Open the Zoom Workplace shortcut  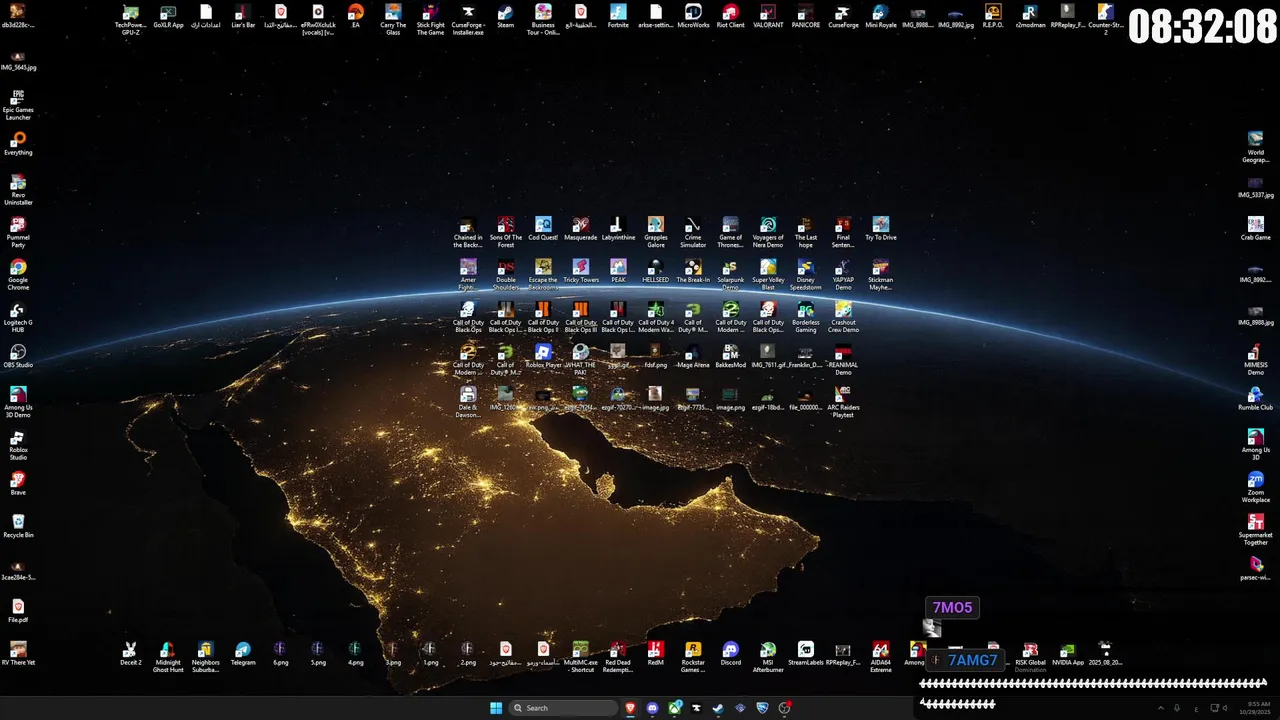pos(1256,487)
